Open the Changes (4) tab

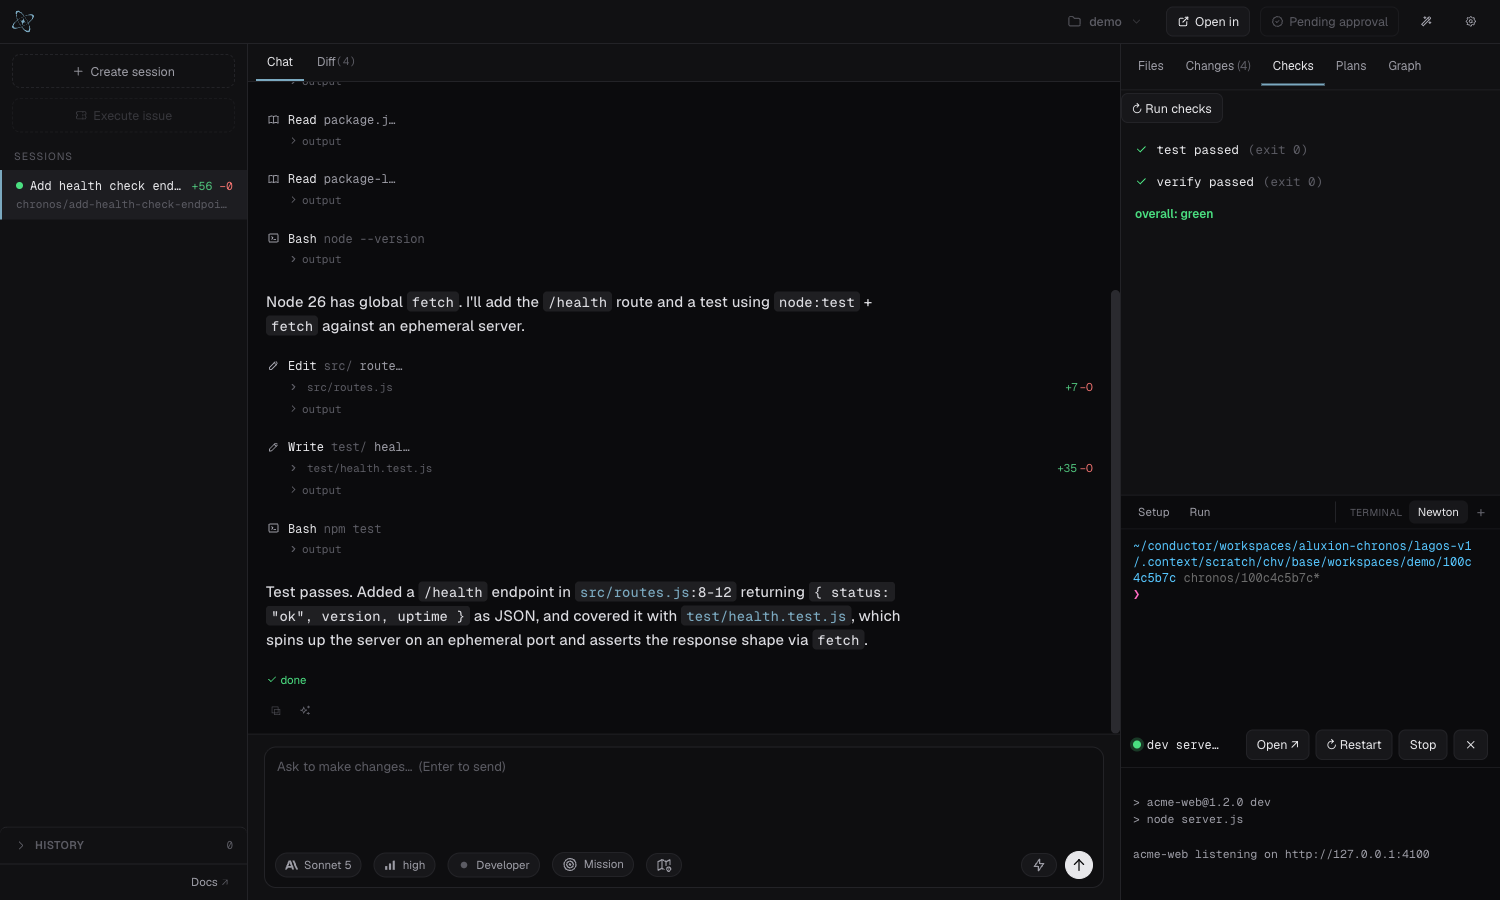point(1218,66)
